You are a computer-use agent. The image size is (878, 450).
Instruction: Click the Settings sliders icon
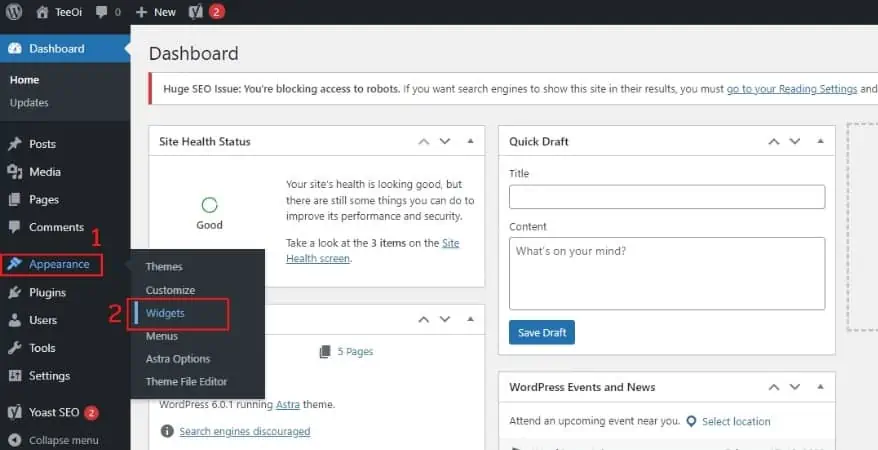(x=15, y=376)
